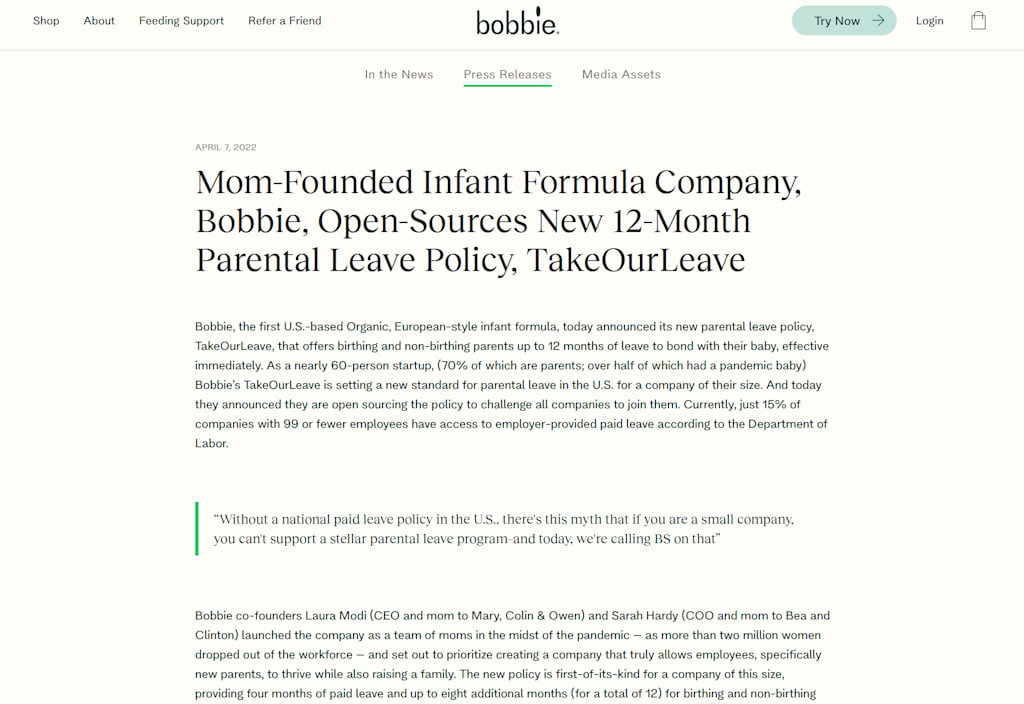This screenshot has width=1024, height=704.
Task: Click the green vertical bar beside the quote
Action: tap(197, 528)
